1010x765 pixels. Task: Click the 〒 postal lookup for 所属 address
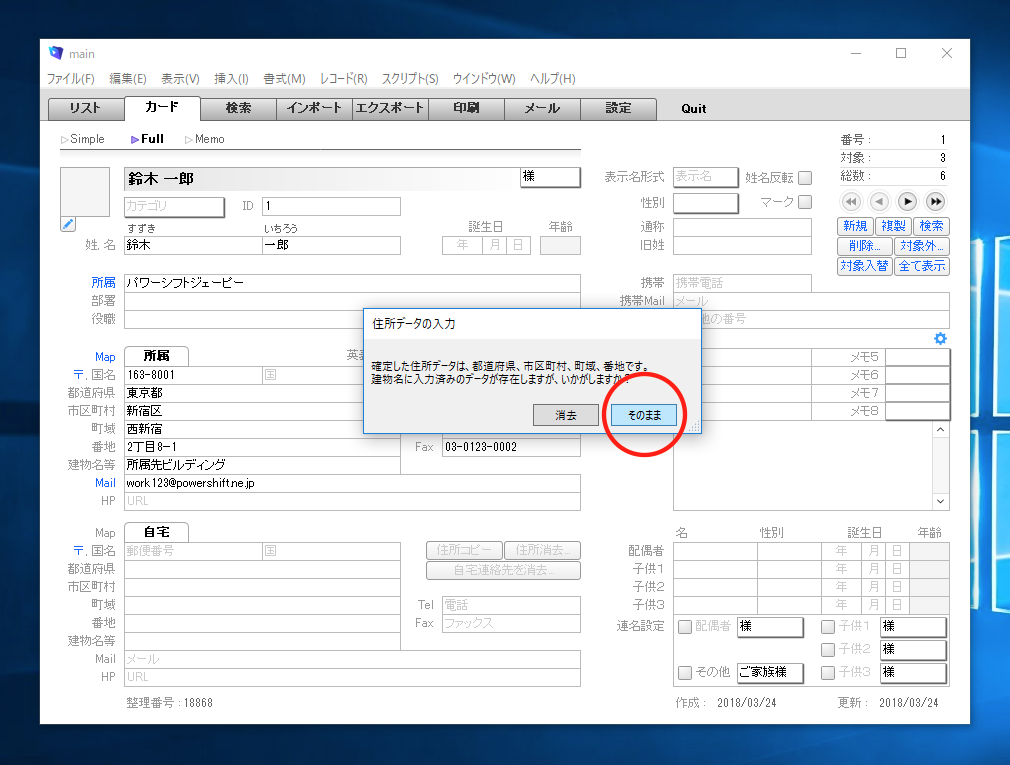(78, 375)
